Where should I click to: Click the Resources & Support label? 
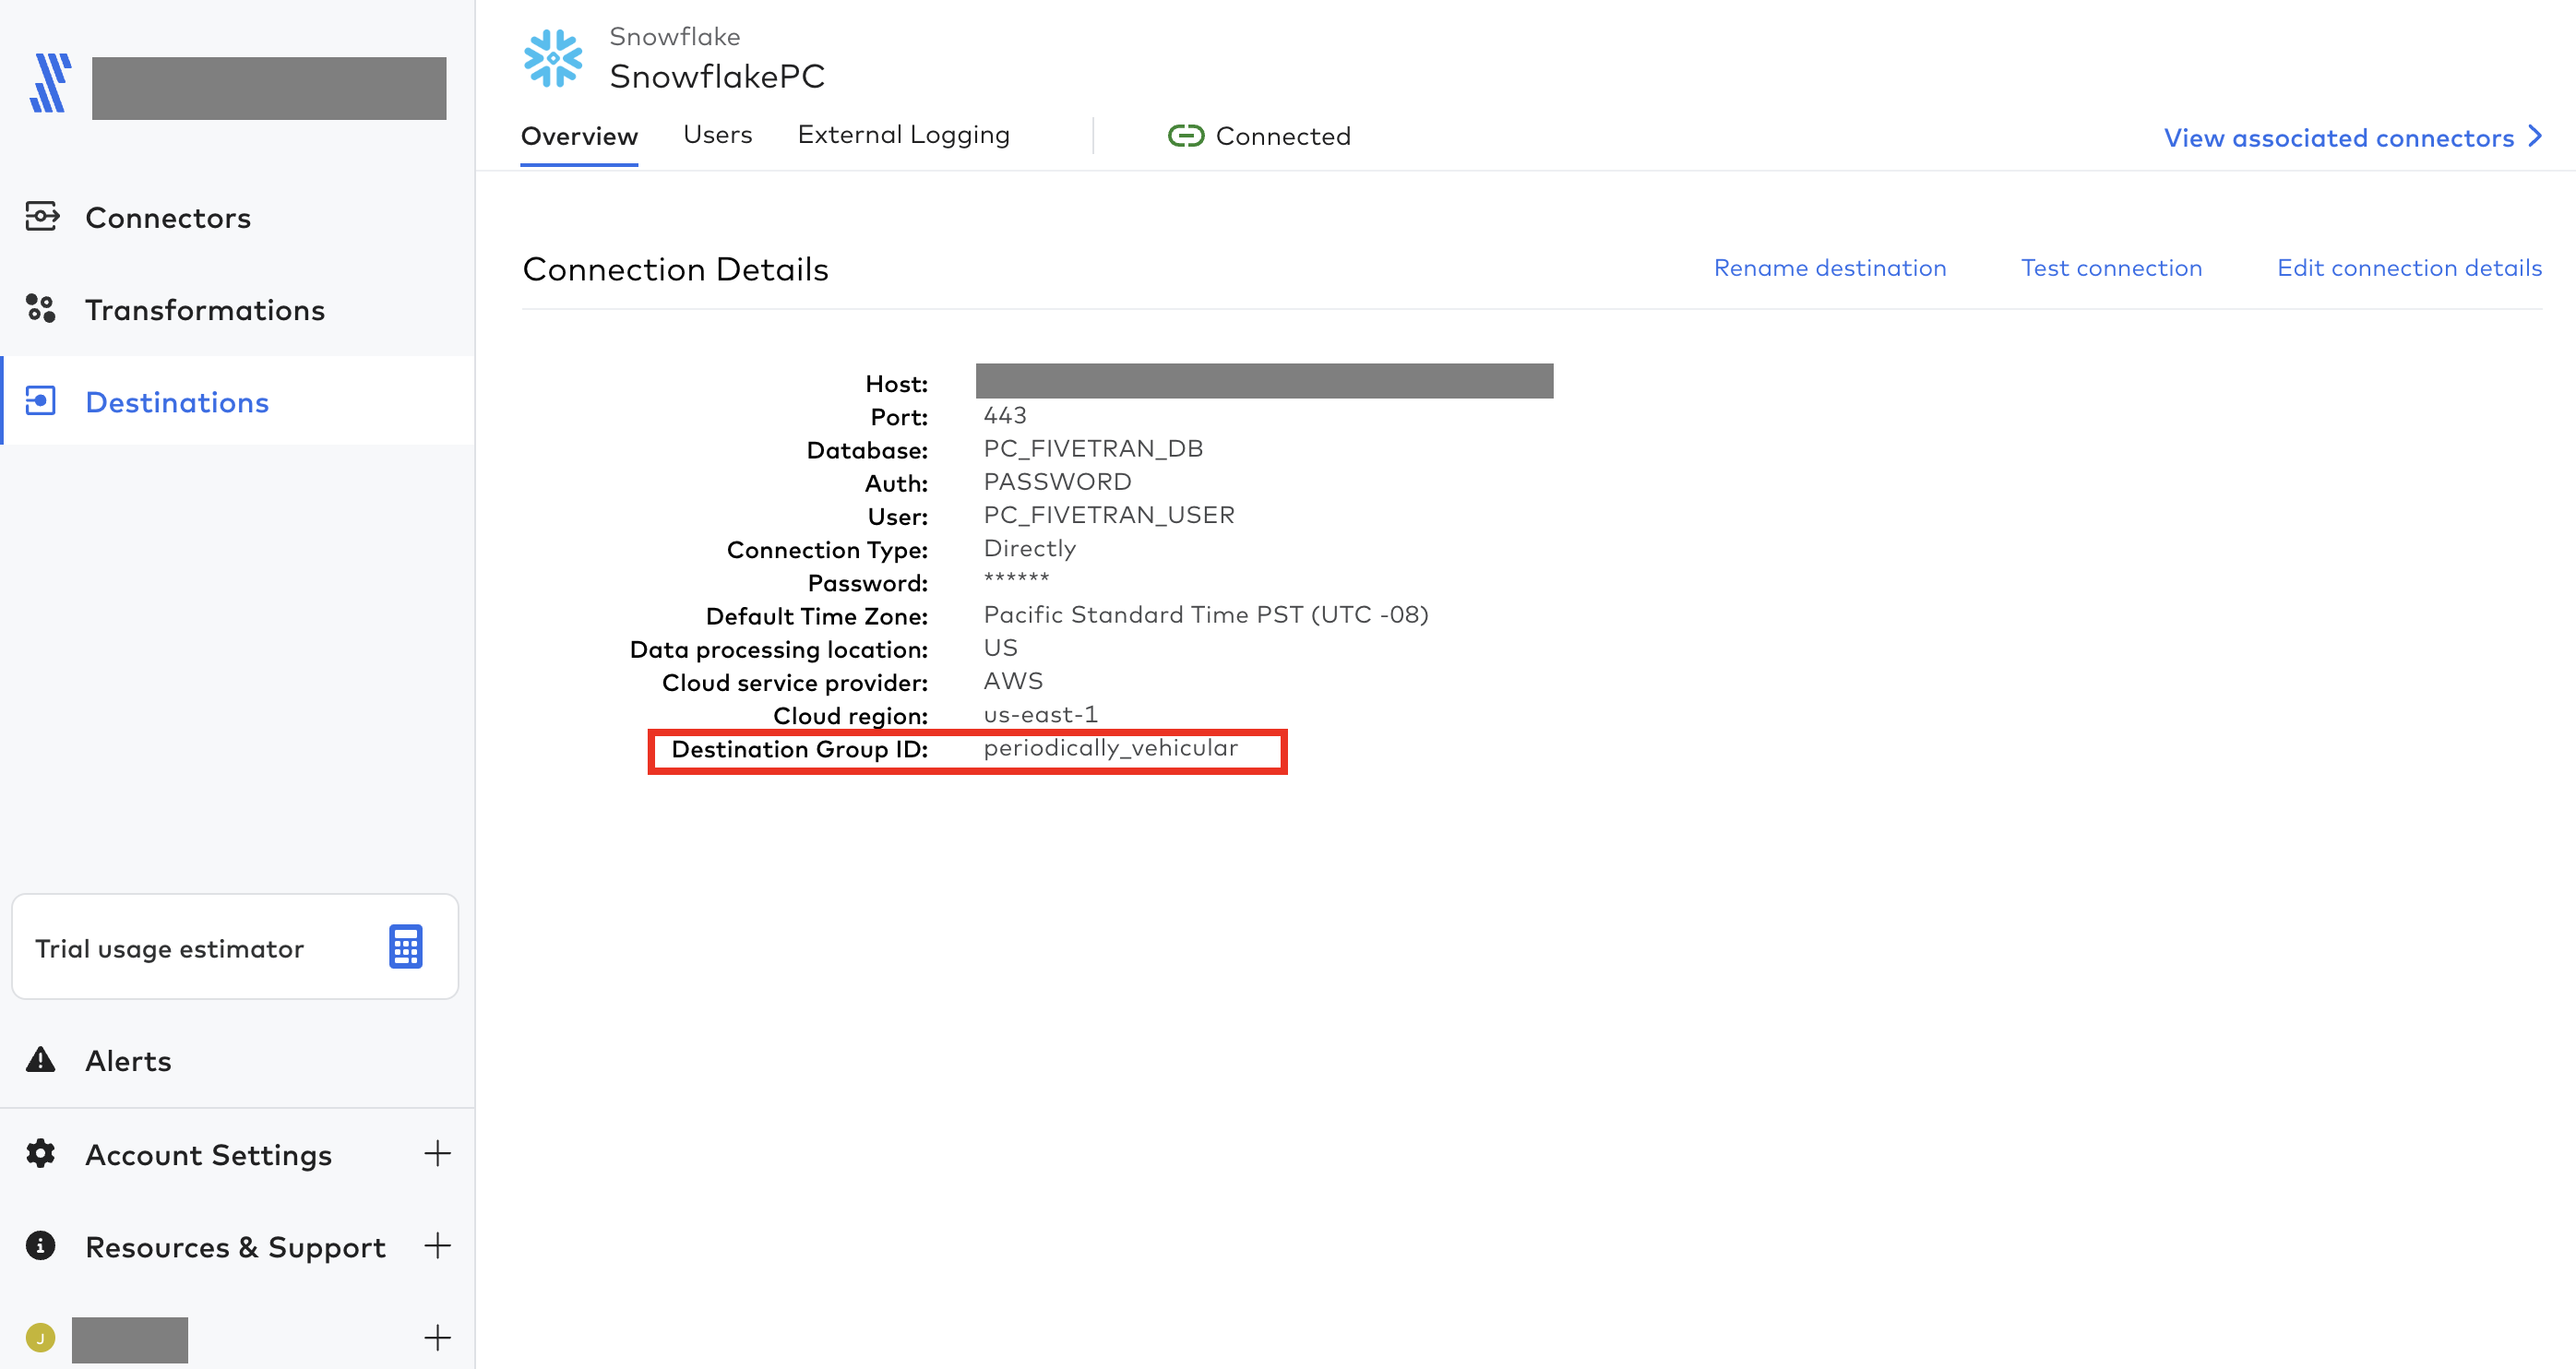[x=235, y=1247]
